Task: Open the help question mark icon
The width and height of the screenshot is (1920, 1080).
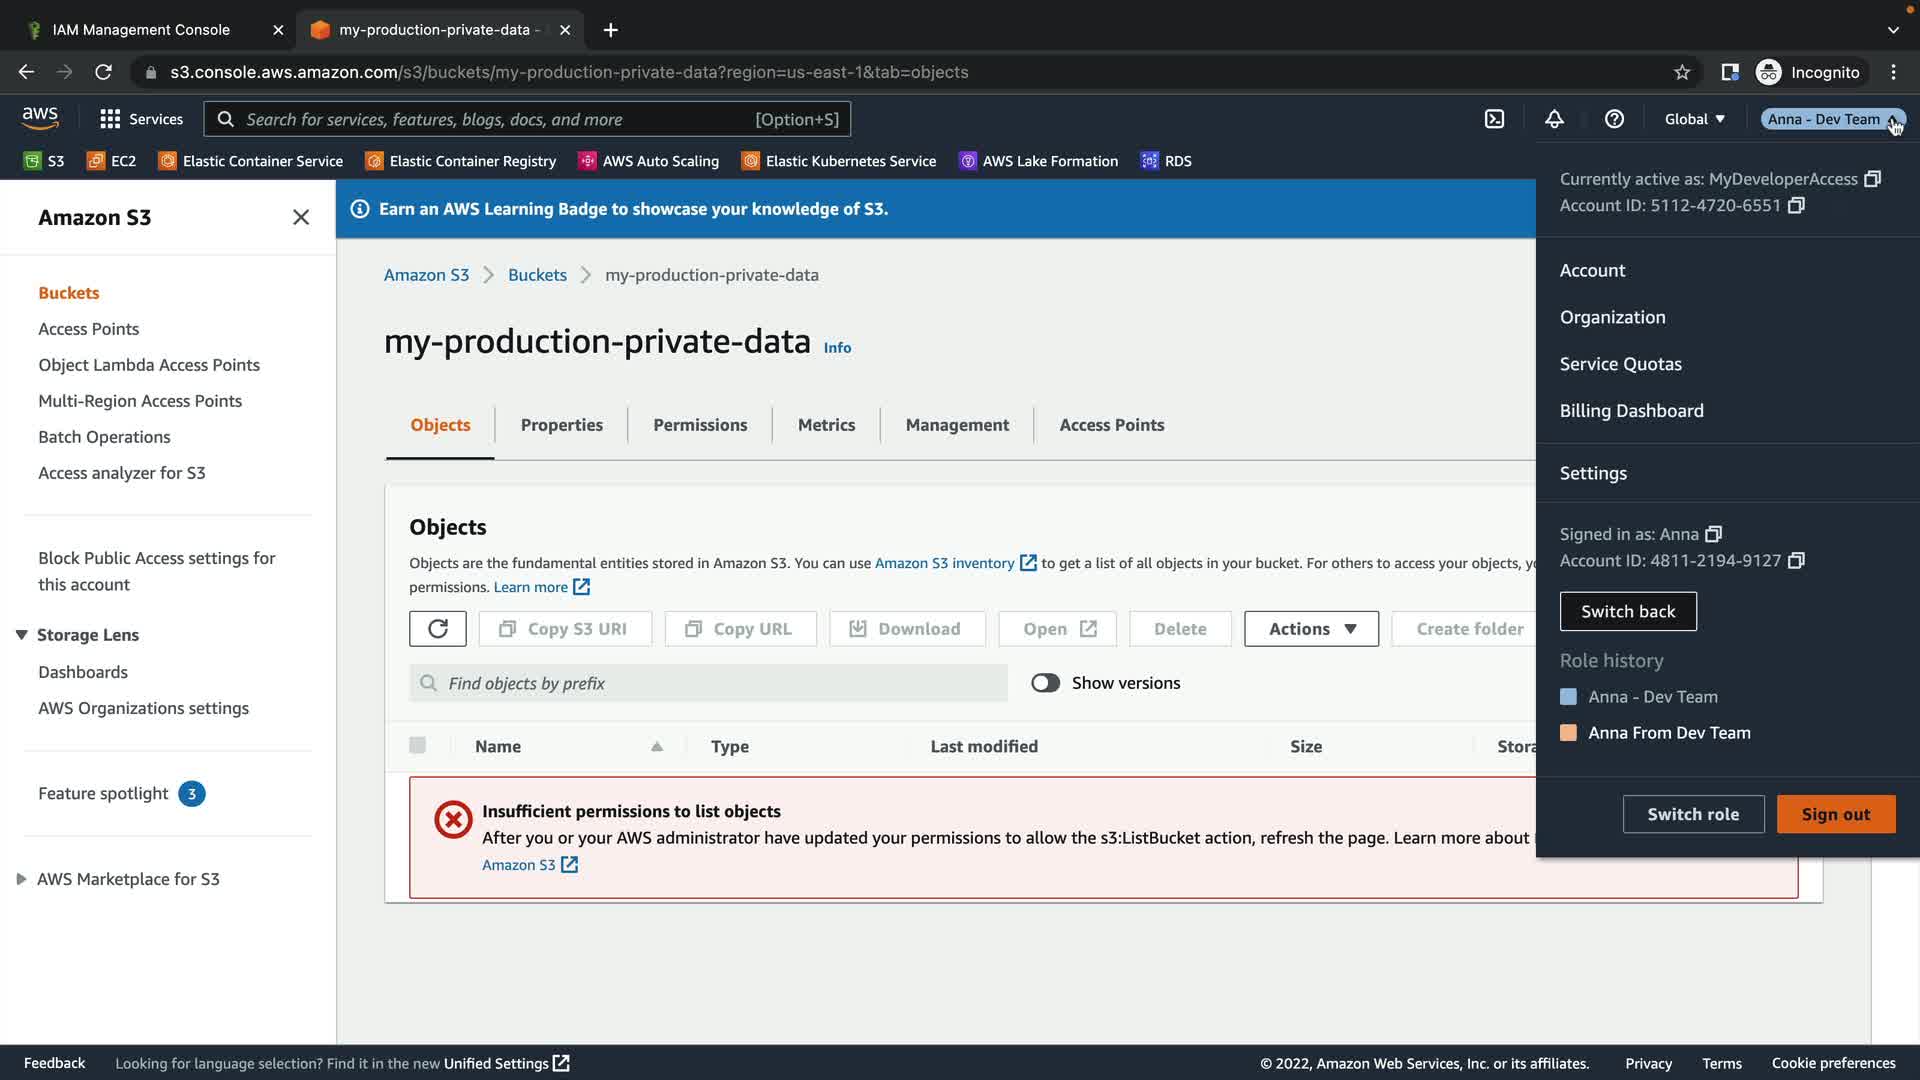Action: 1614,119
